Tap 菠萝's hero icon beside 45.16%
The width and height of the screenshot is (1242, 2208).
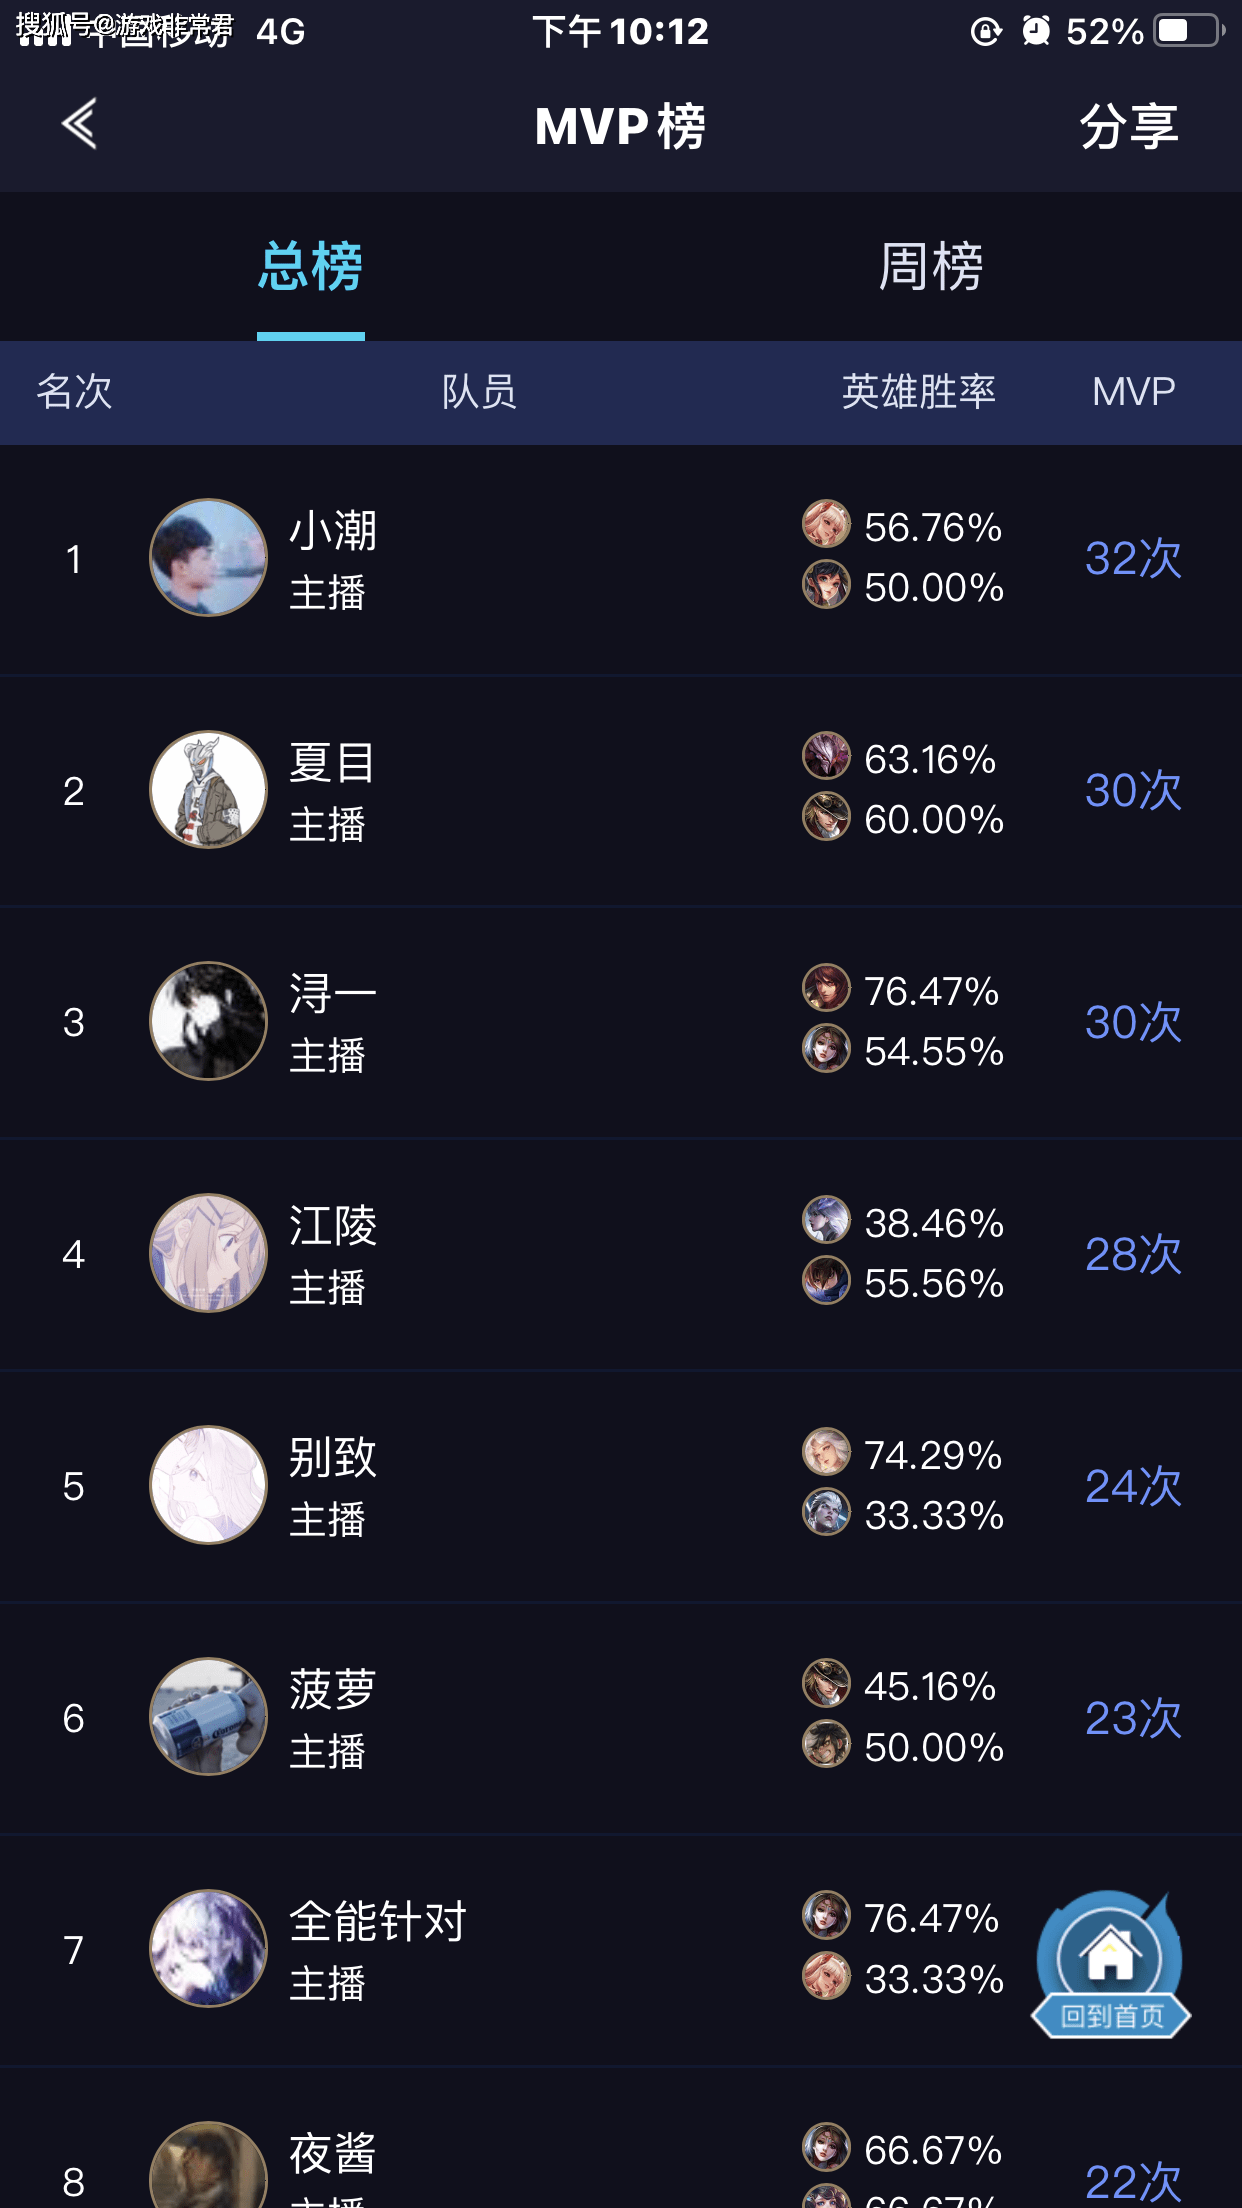point(826,1683)
